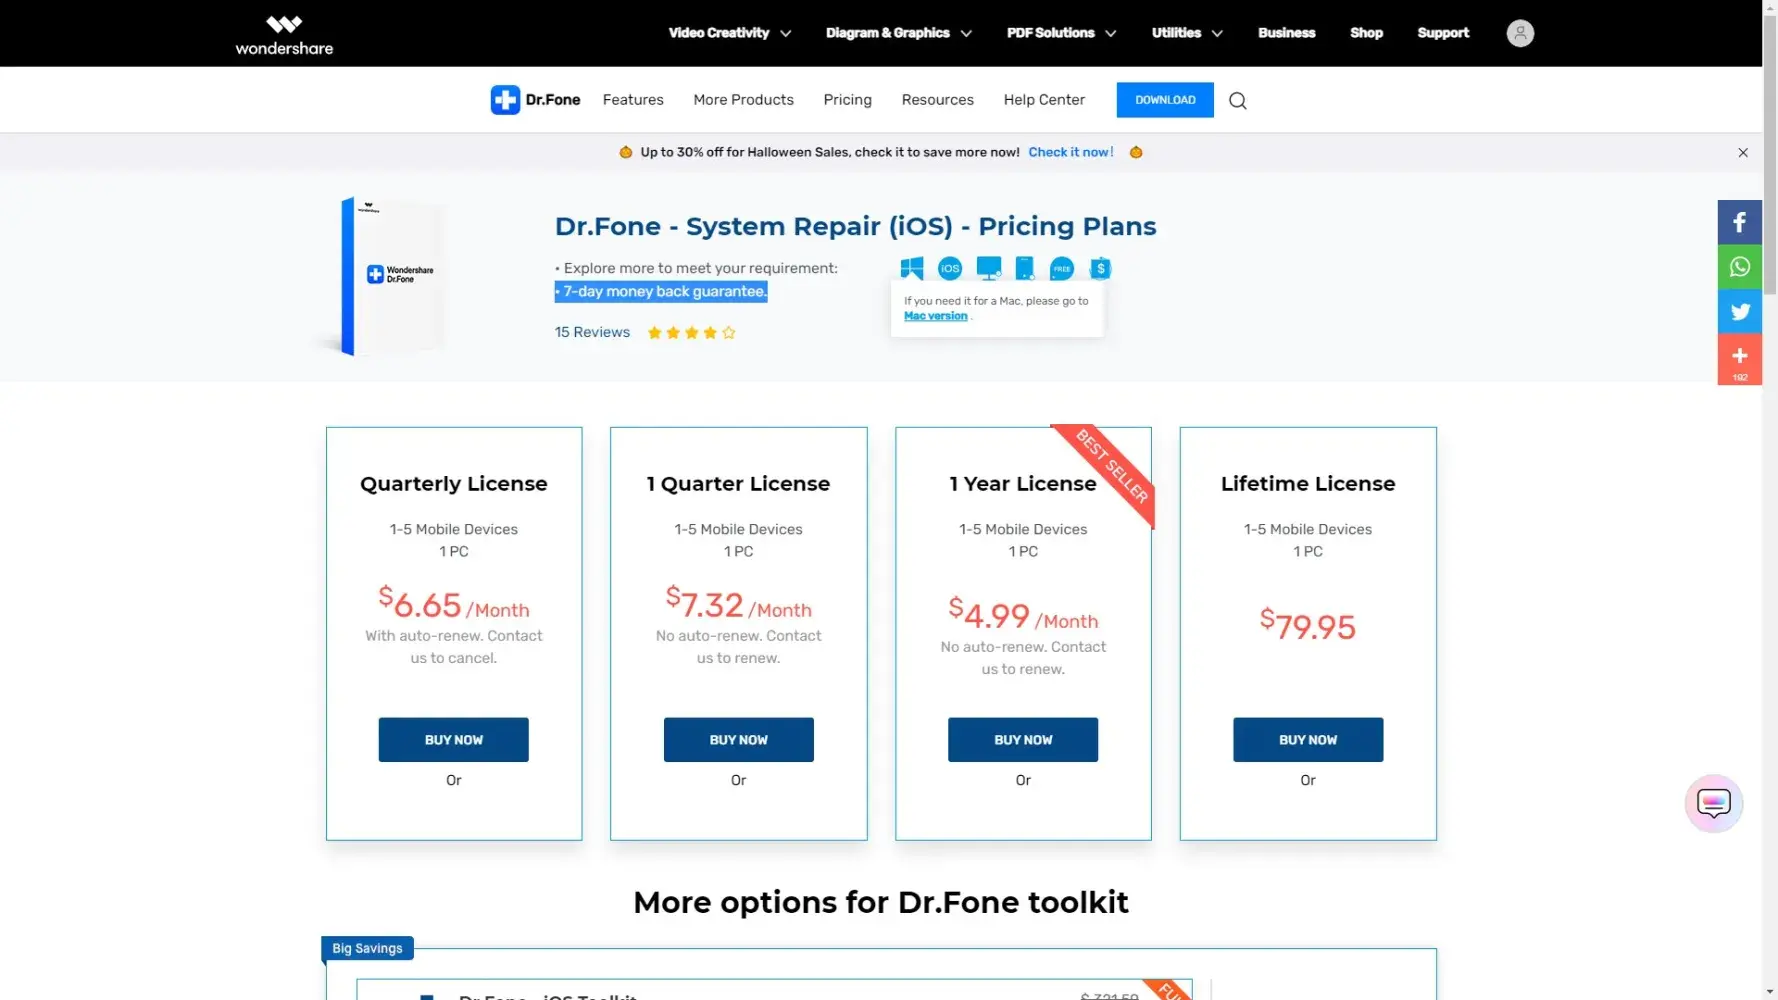Click the Quarterly License heading
Screen dimensions: 1778x1000
454,484
